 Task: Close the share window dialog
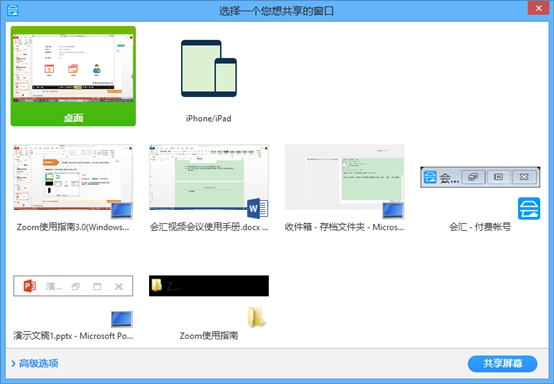click(x=538, y=8)
